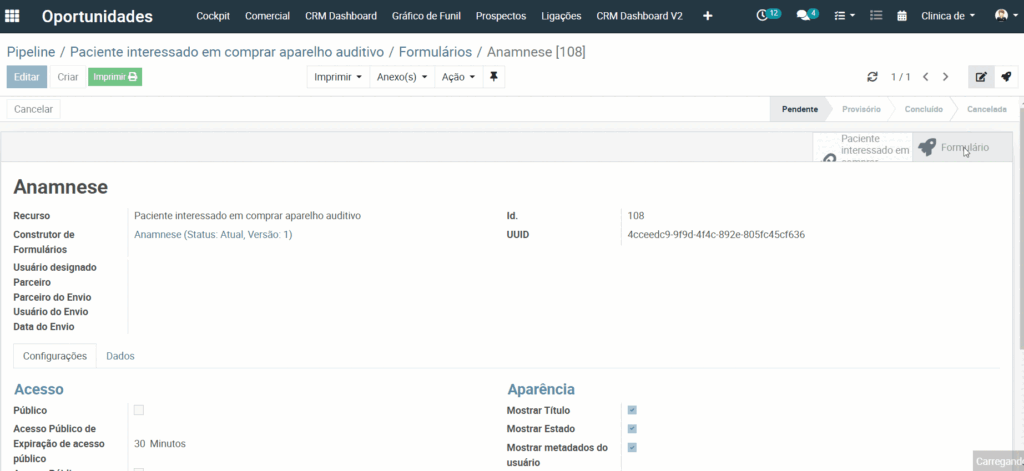1024x471 pixels.
Task: Open the Clinica de company dropdown
Action: pyautogui.click(x=948, y=16)
